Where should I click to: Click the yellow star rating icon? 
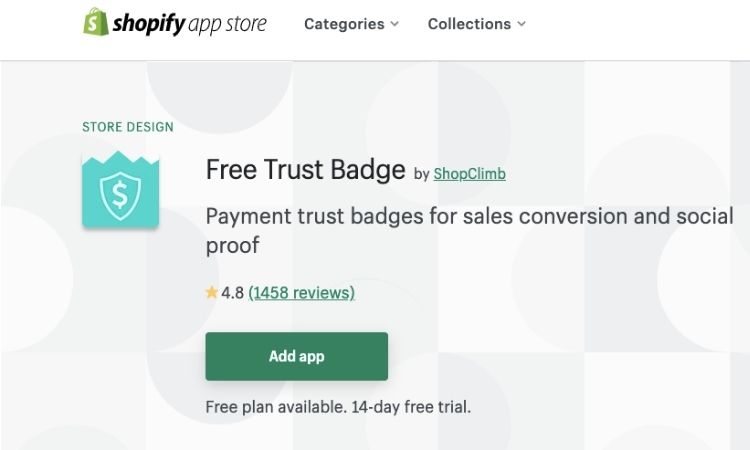211,292
